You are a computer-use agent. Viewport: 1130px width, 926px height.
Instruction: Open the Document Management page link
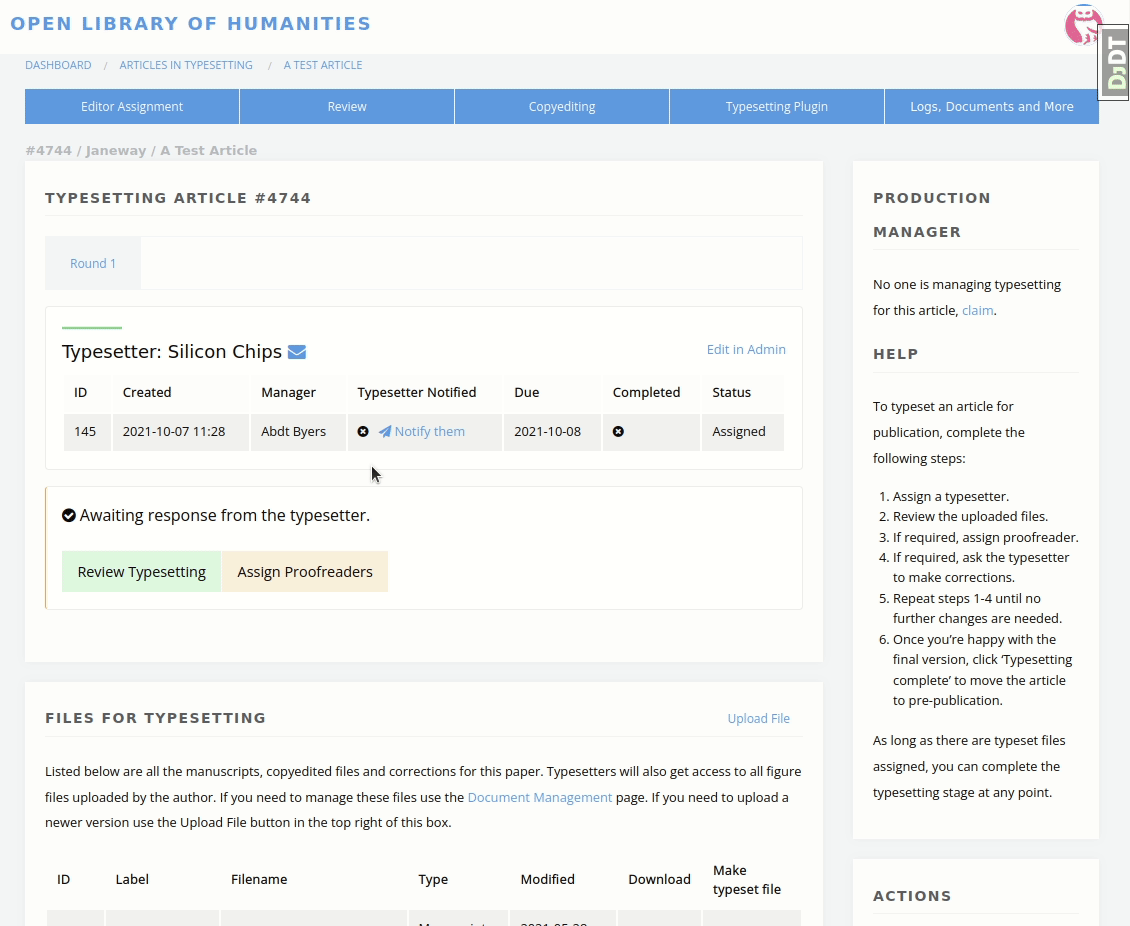point(539,798)
